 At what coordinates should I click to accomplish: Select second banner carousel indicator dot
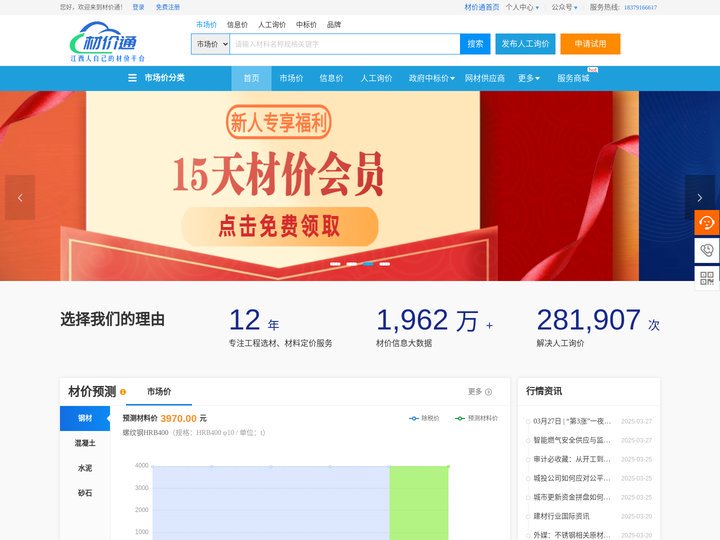[x=352, y=264]
